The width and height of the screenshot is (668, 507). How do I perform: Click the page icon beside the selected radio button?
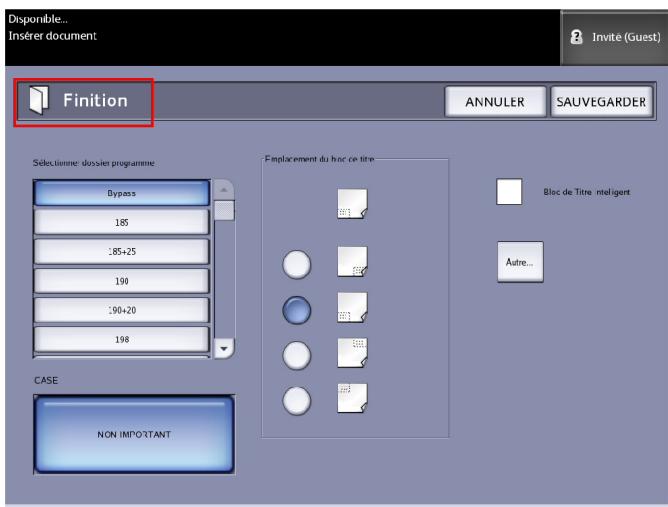352,308
